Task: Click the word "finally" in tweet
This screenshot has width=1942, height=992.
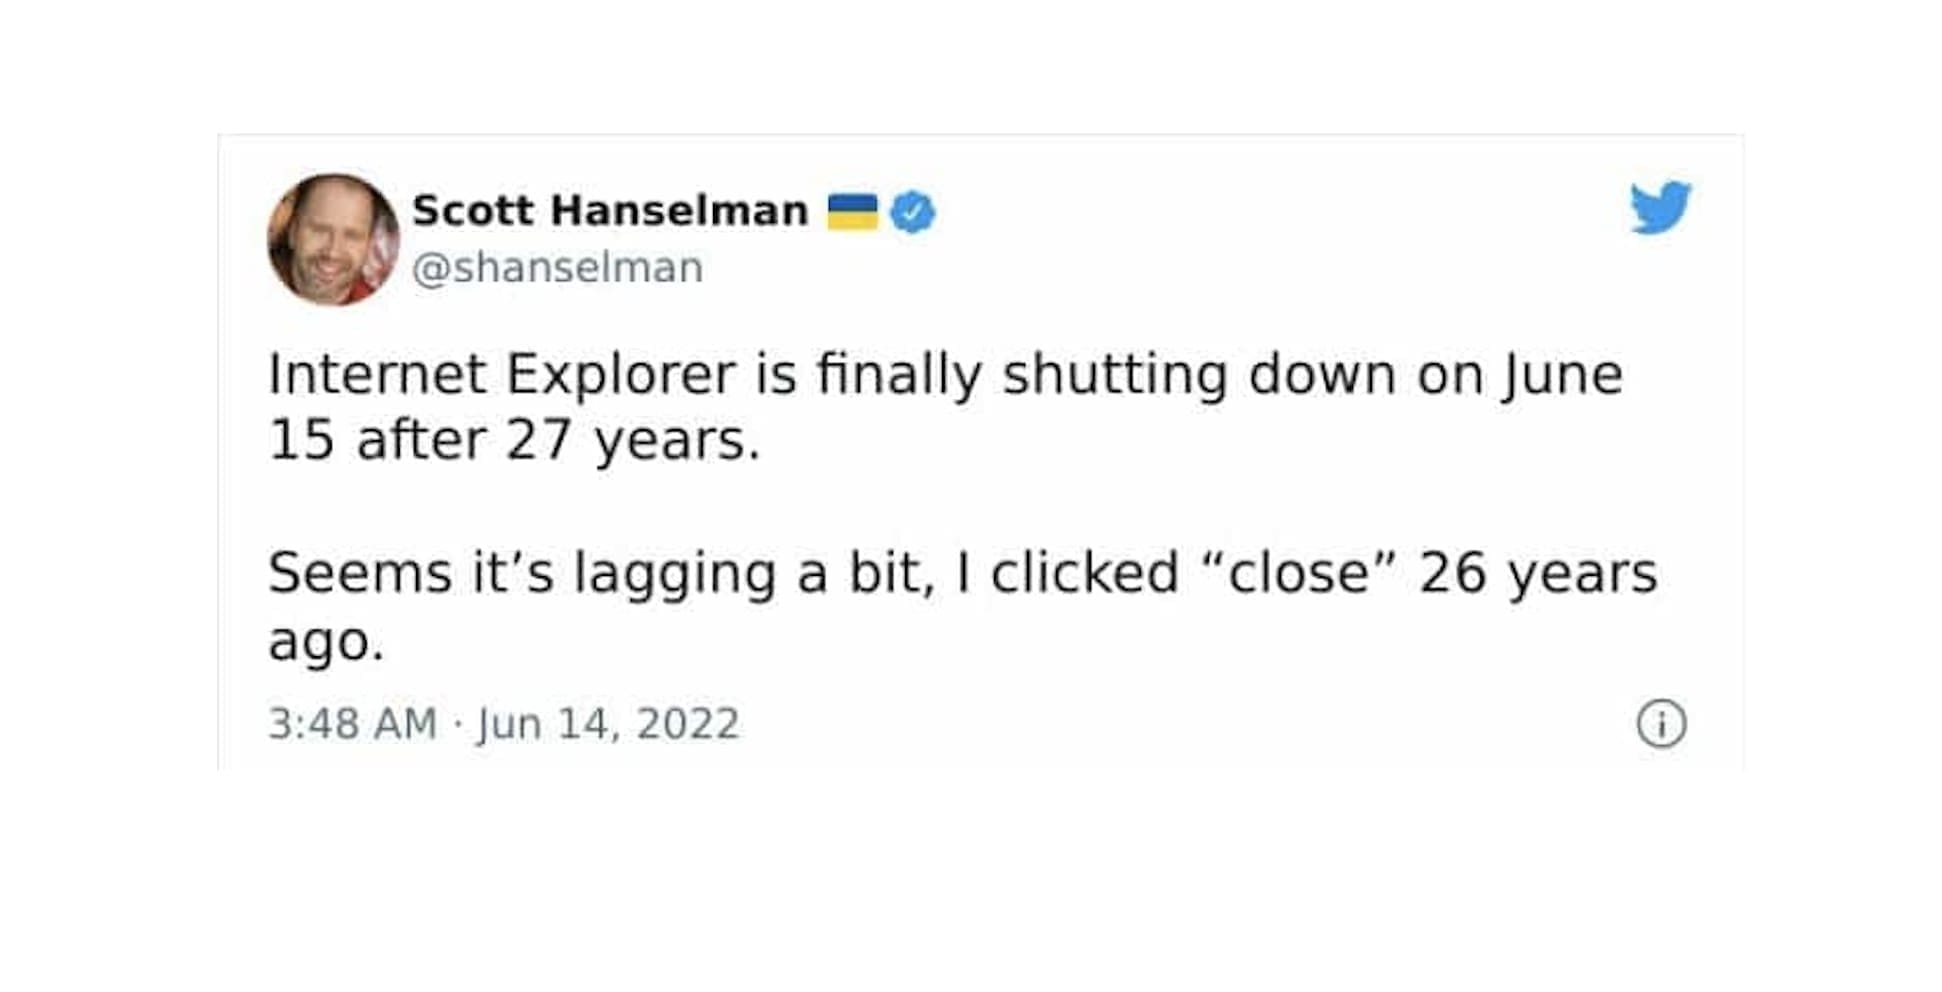Action: click(x=899, y=375)
